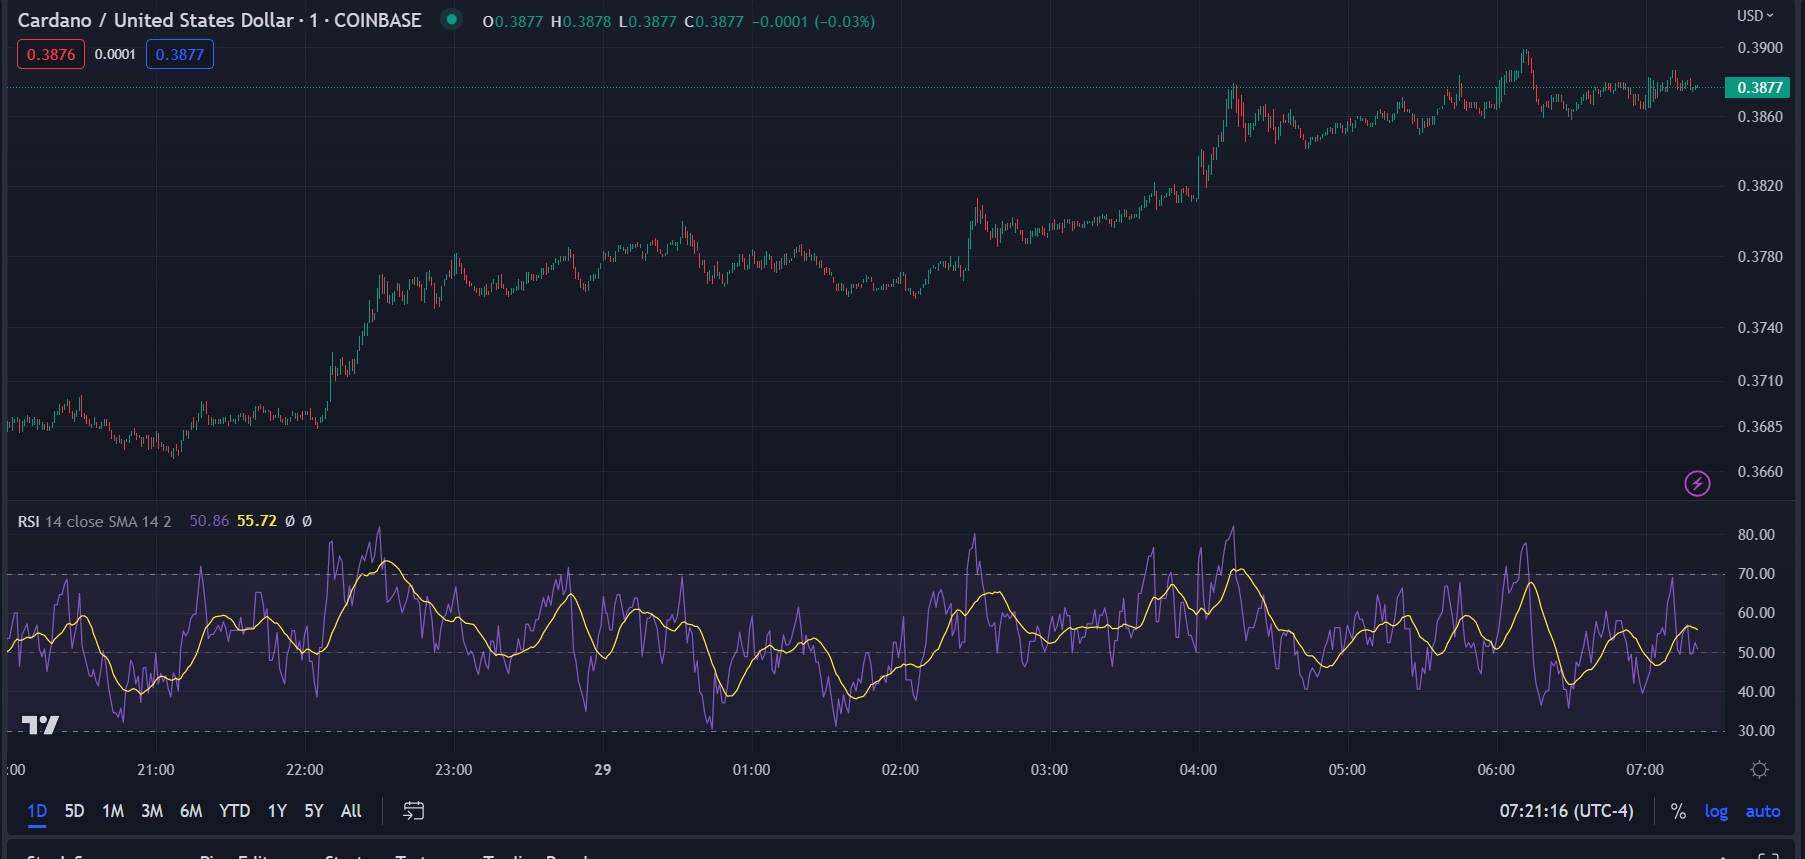The image size is (1805, 859).
Task: Click the blue 0.3877 buy price box
Action: tap(180, 54)
